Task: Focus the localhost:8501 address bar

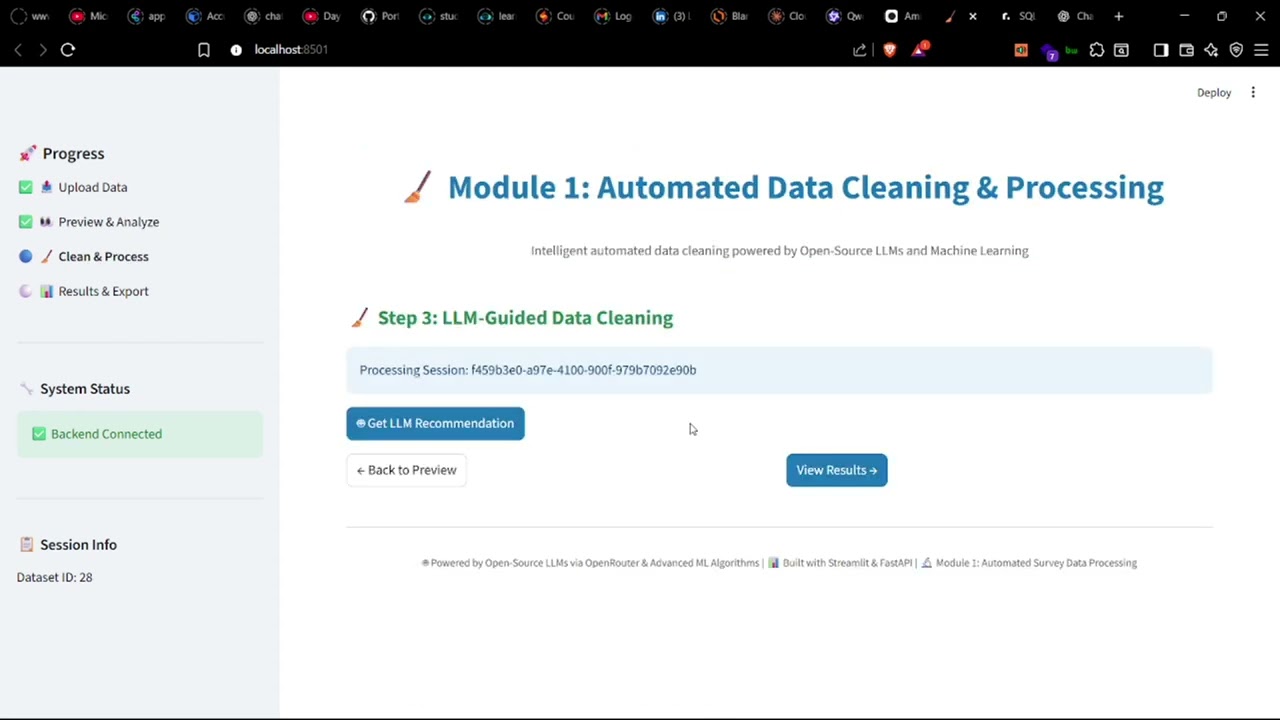Action: pyautogui.click(x=291, y=50)
